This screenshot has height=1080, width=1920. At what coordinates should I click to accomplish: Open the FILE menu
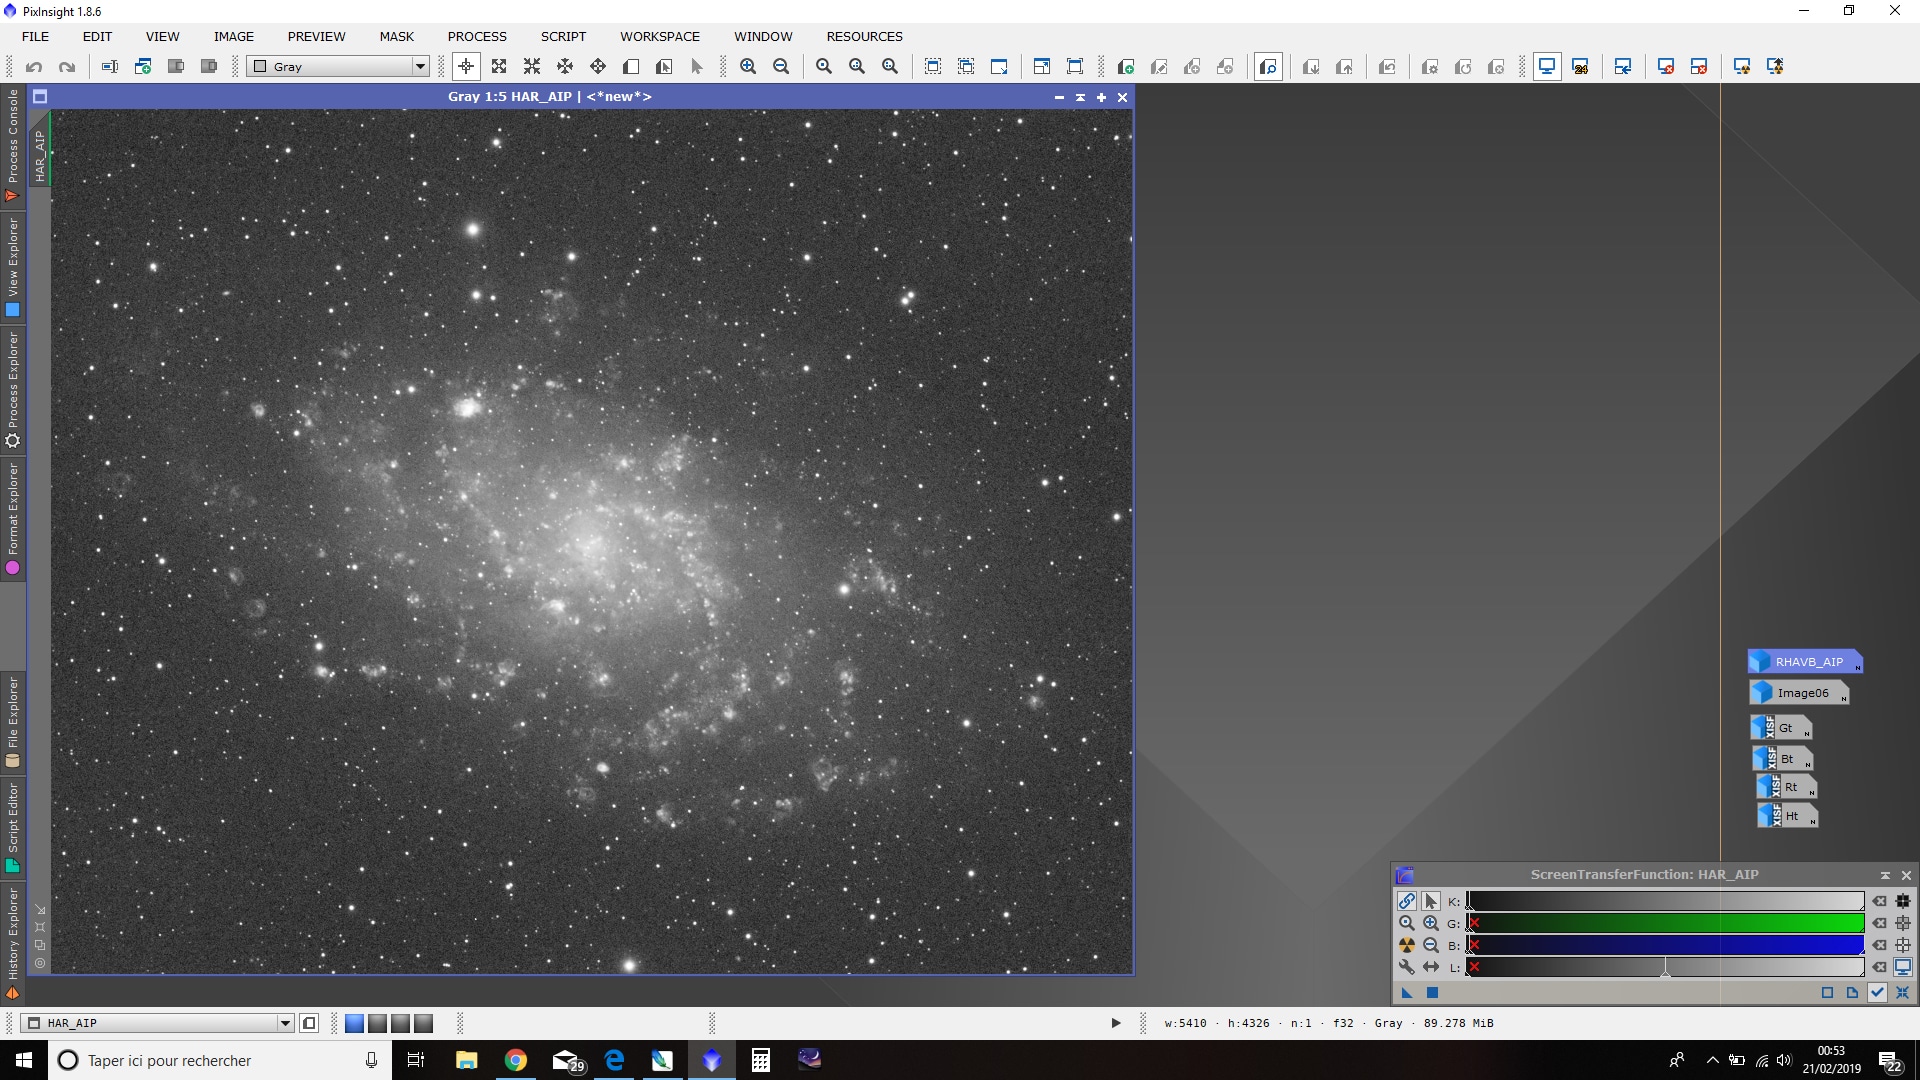[35, 36]
